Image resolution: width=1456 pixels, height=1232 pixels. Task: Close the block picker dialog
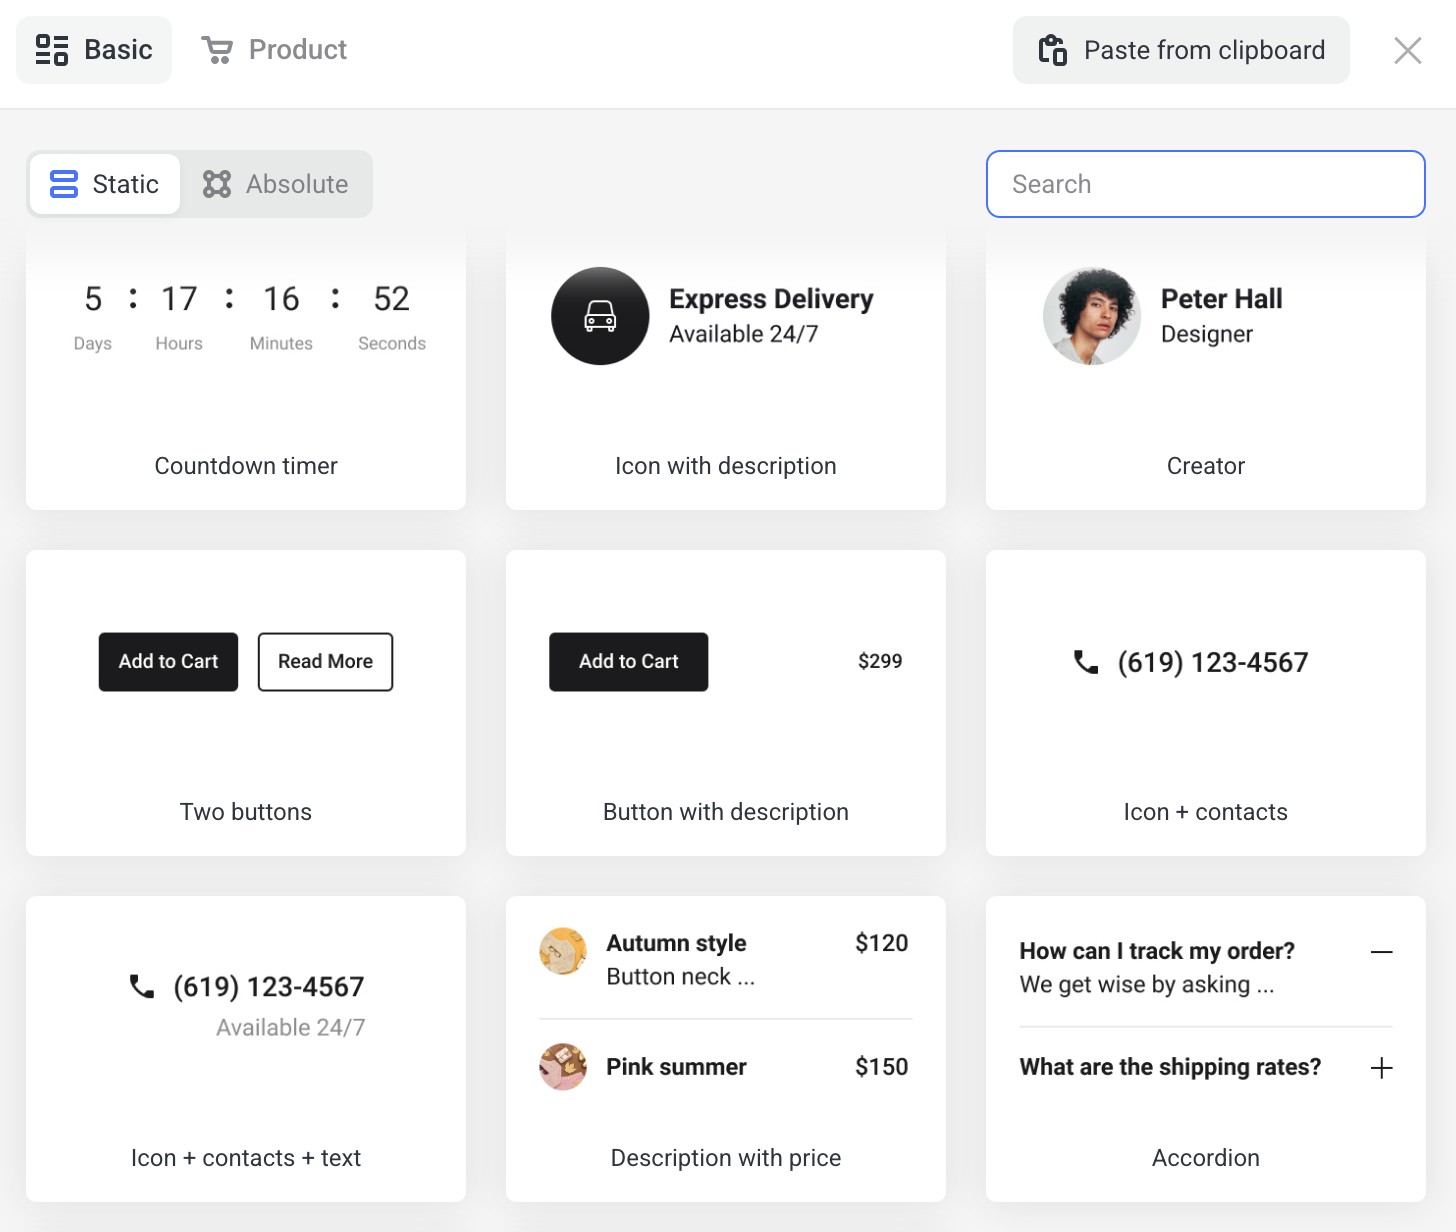pyautogui.click(x=1407, y=50)
